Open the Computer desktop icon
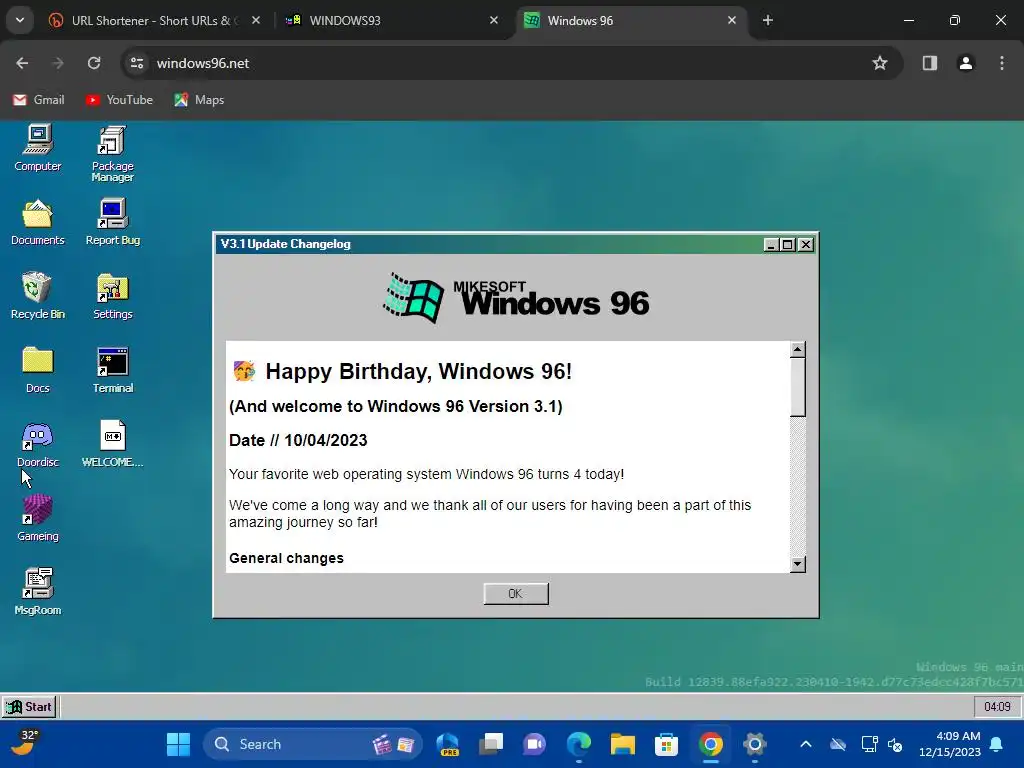Screen dimensions: 1024x768 coord(38,148)
